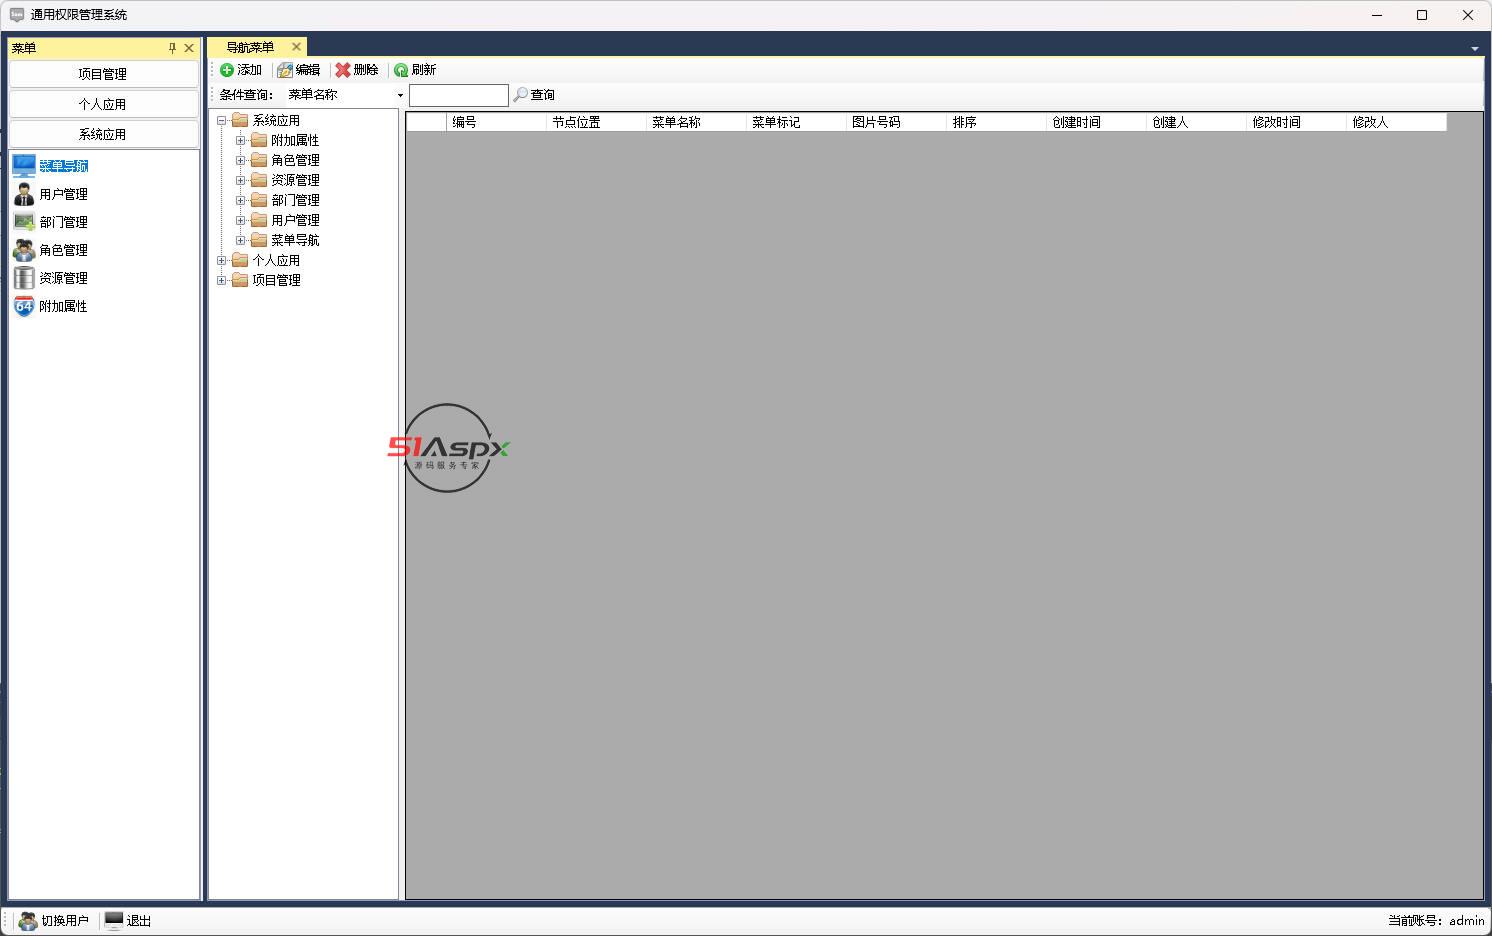Click the 部门管理 sidebar icon
The height and width of the screenshot is (936, 1492).
24,222
